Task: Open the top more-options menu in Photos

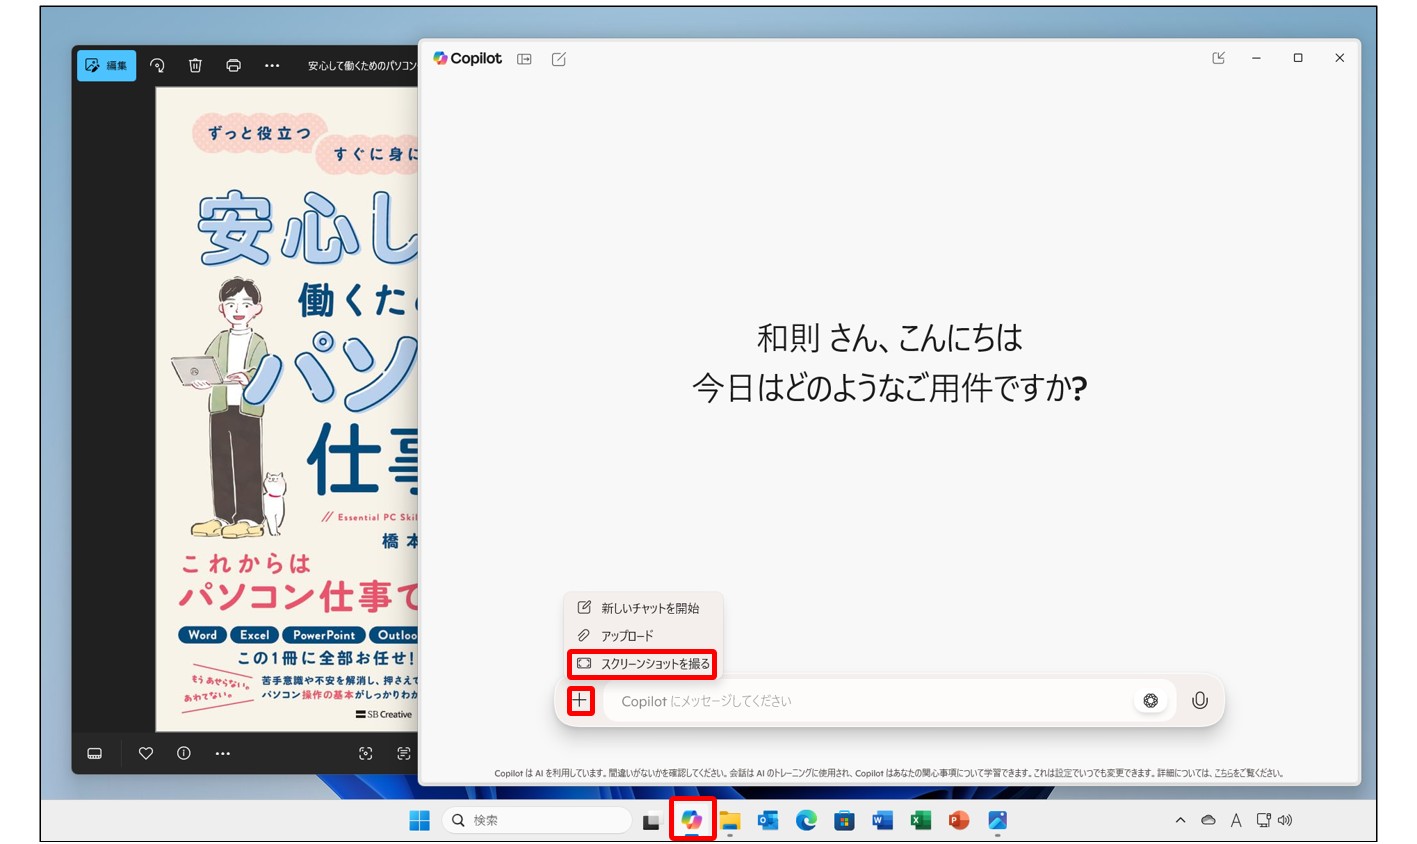Action: pyautogui.click(x=272, y=65)
